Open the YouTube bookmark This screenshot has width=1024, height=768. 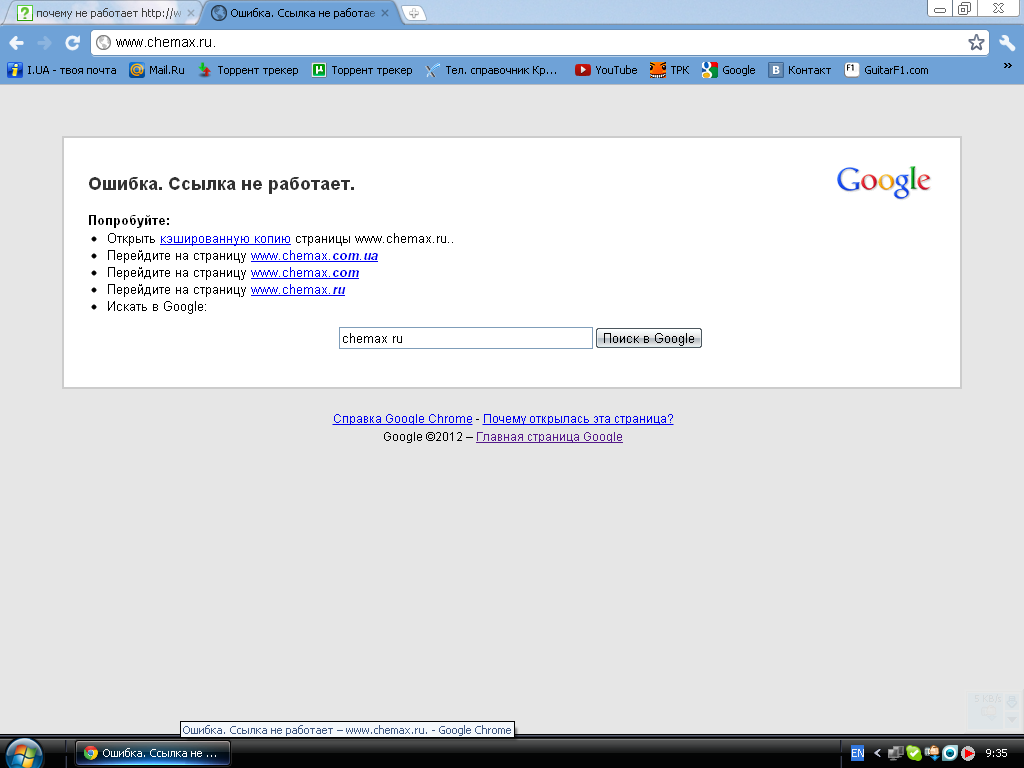pyautogui.click(x=606, y=70)
